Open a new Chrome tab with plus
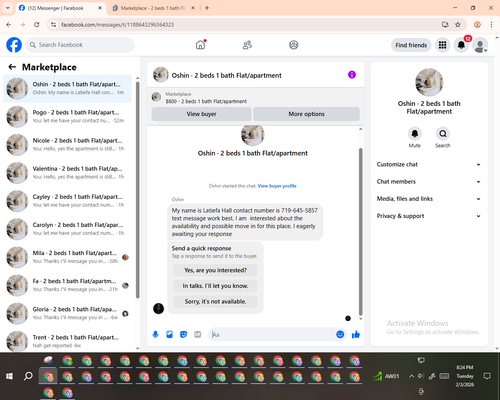Image resolution: width=500 pixels, height=400 pixels. [x=207, y=8]
